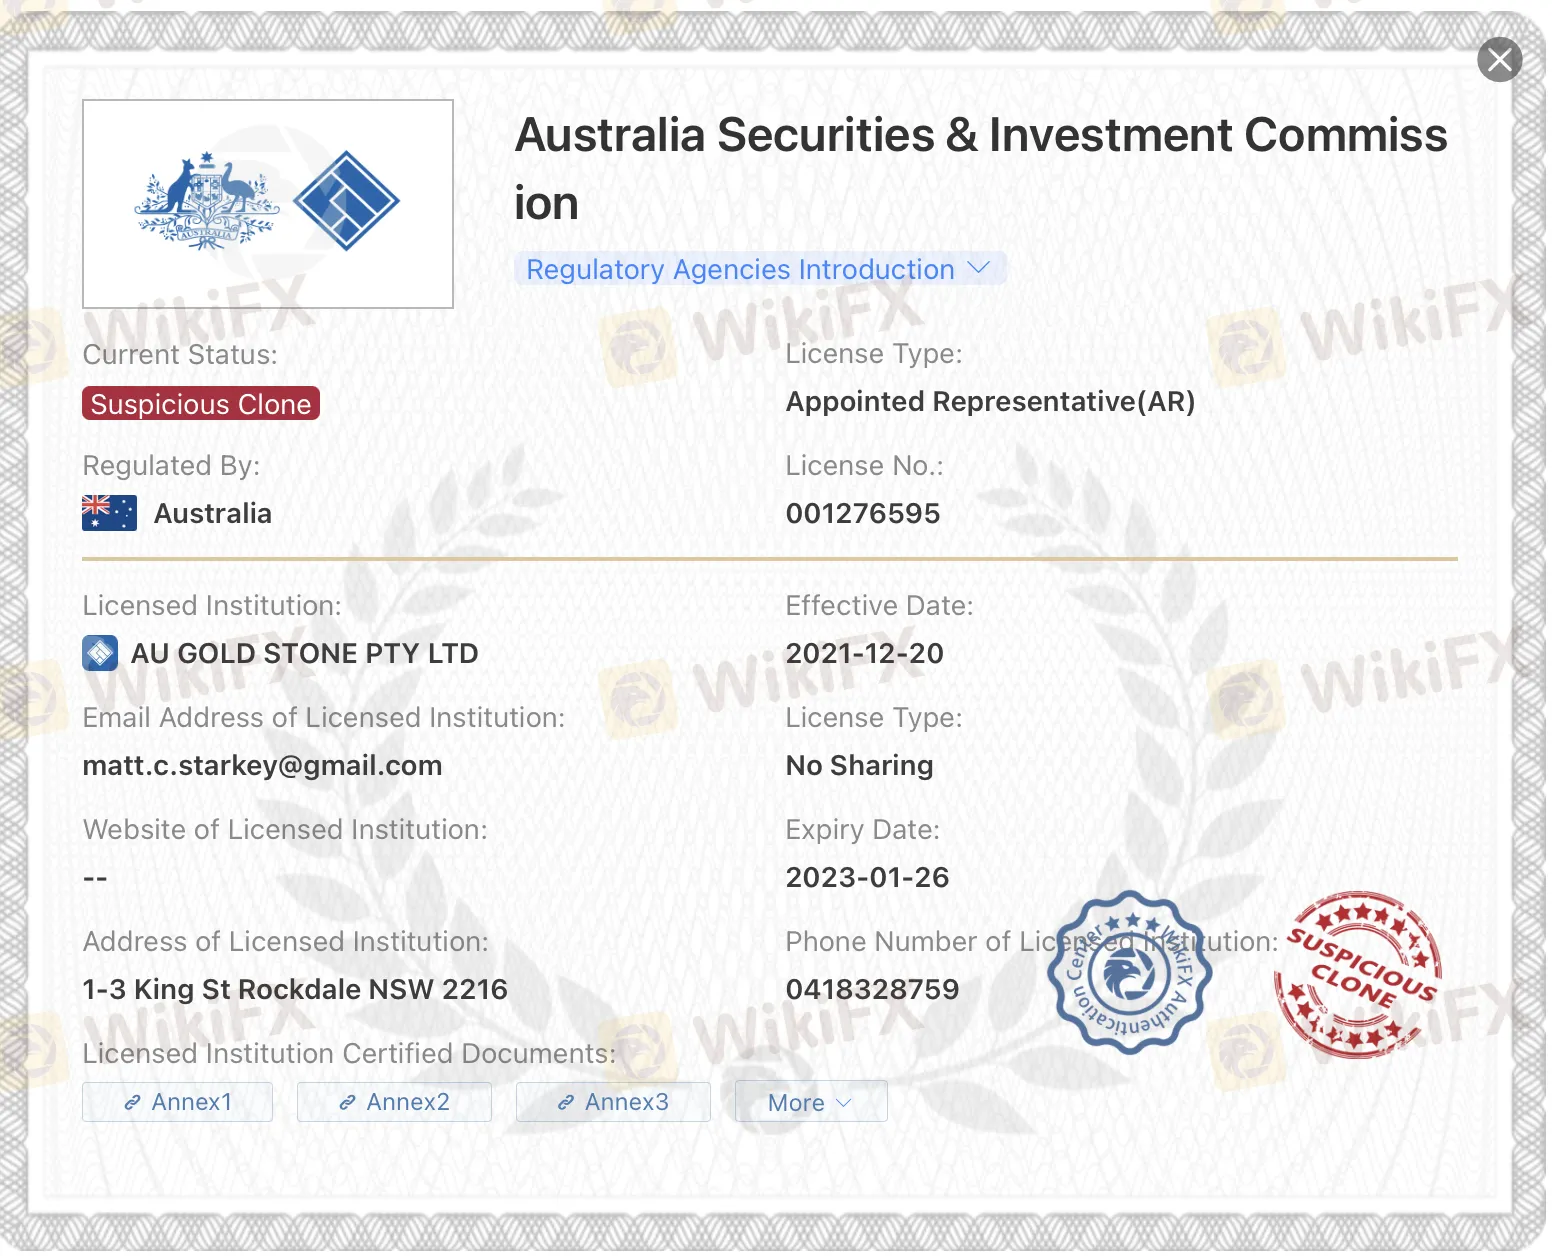Click the Australian flag icon
The width and height of the screenshot is (1558, 1256).
(x=109, y=513)
